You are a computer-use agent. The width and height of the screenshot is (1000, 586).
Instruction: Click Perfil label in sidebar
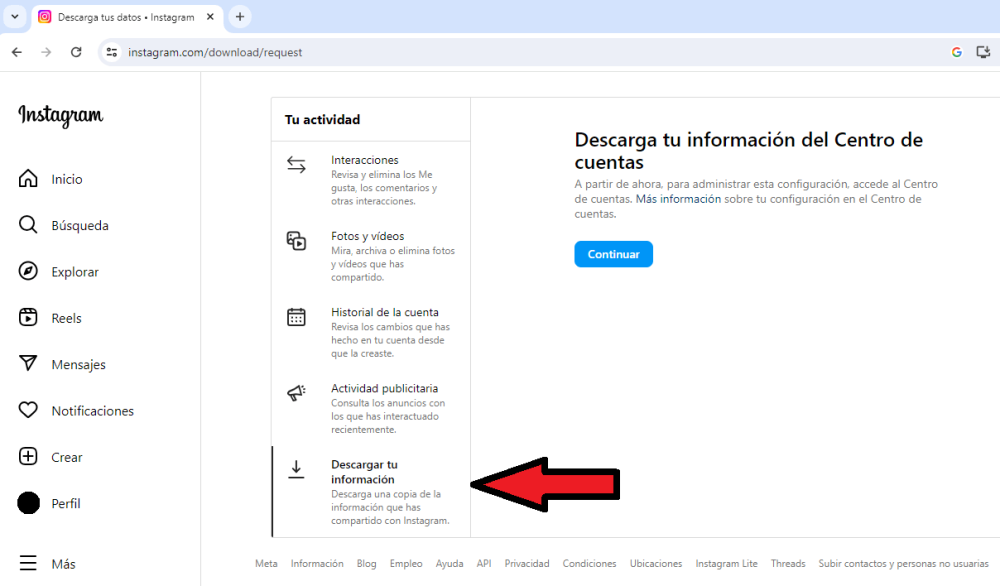[66, 504]
